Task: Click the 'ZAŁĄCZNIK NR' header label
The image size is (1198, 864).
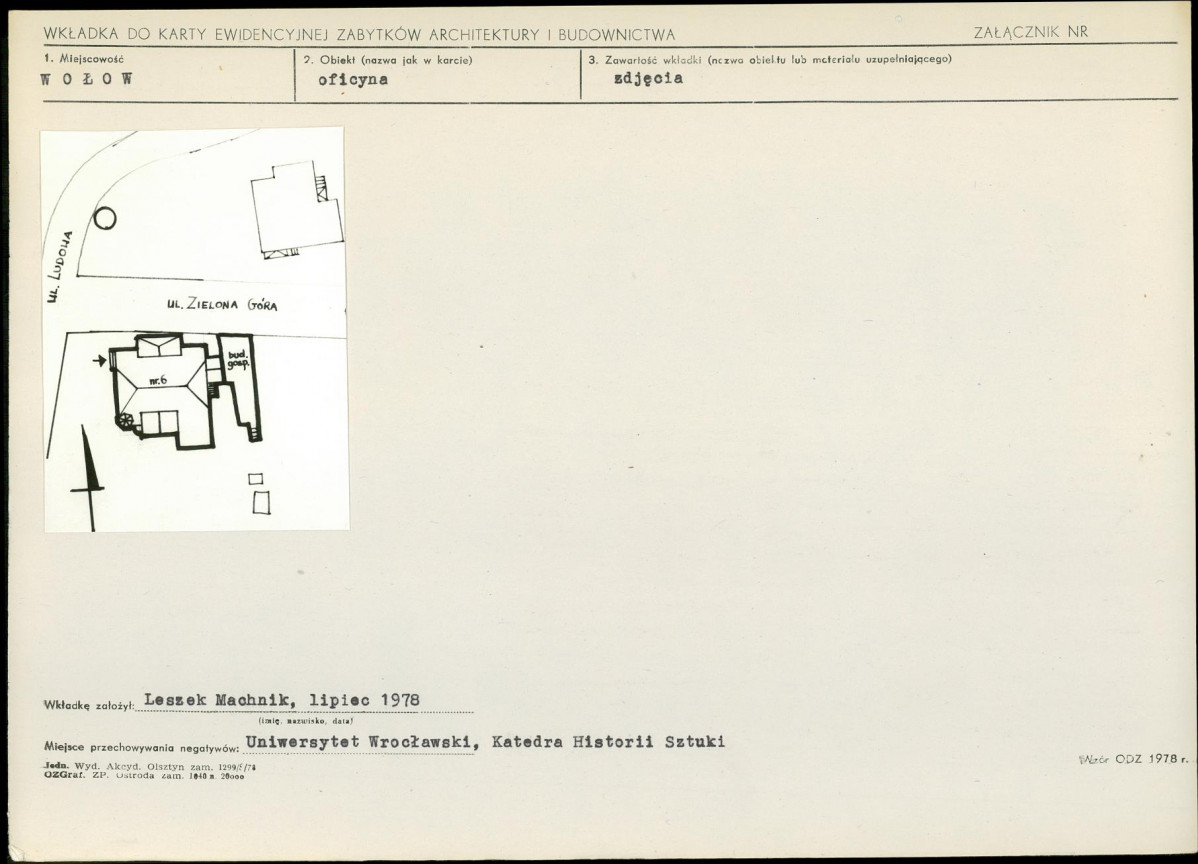Action: pyautogui.click(x=1031, y=32)
